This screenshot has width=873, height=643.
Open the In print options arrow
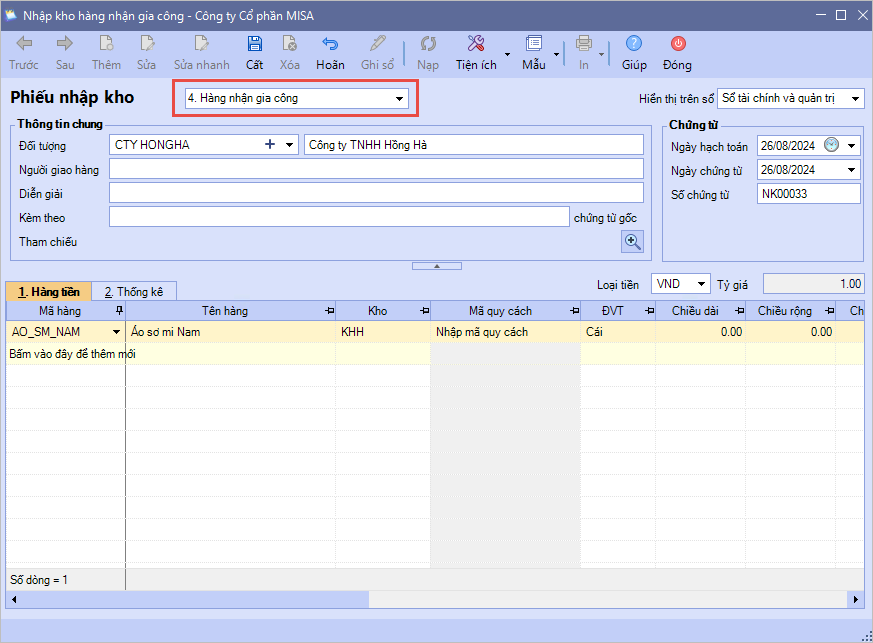pyautogui.click(x=601, y=54)
